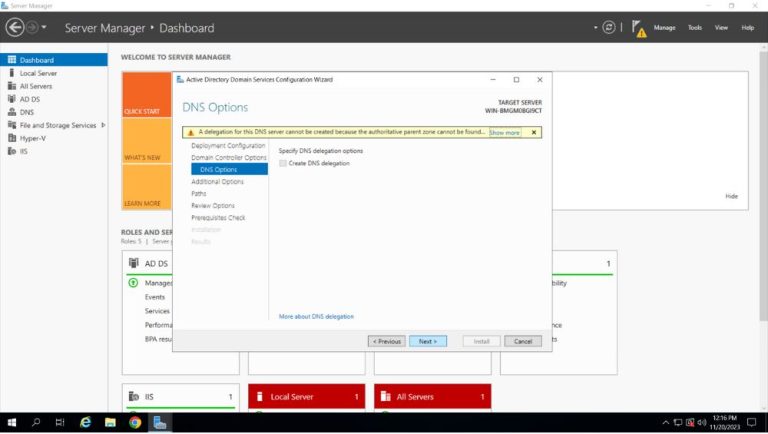The width and height of the screenshot is (768, 434).
Task: Toggle the Create DNS delegation checkbox
Action: (x=283, y=163)
